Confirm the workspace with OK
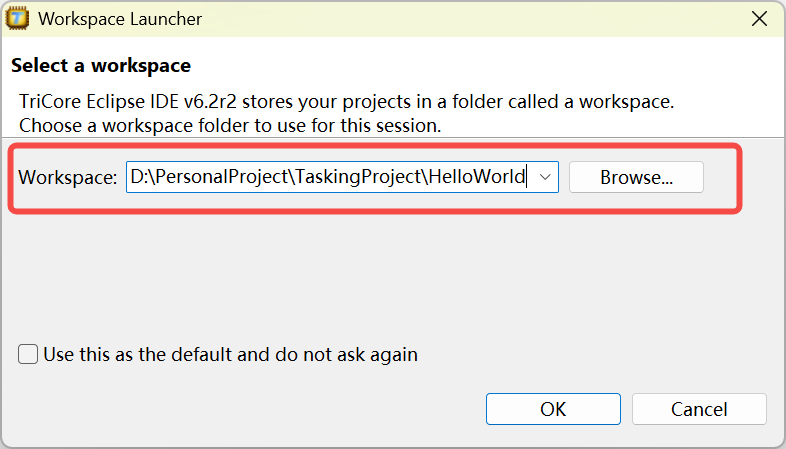Image resolution: width=786 pixels, height=449 pixels. 553,409
